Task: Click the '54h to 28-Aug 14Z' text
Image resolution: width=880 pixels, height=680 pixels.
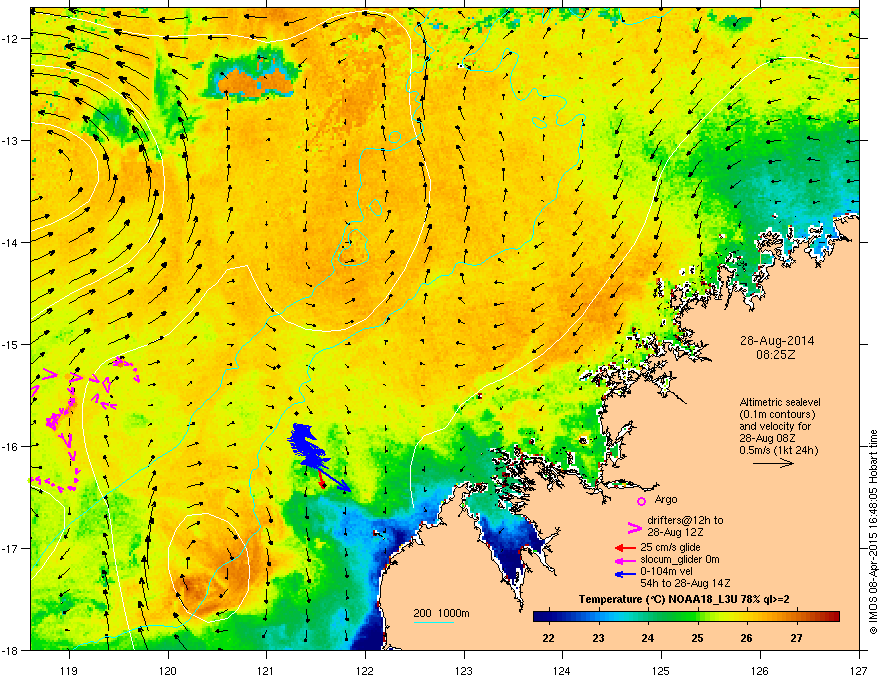Action: (685, 583)
